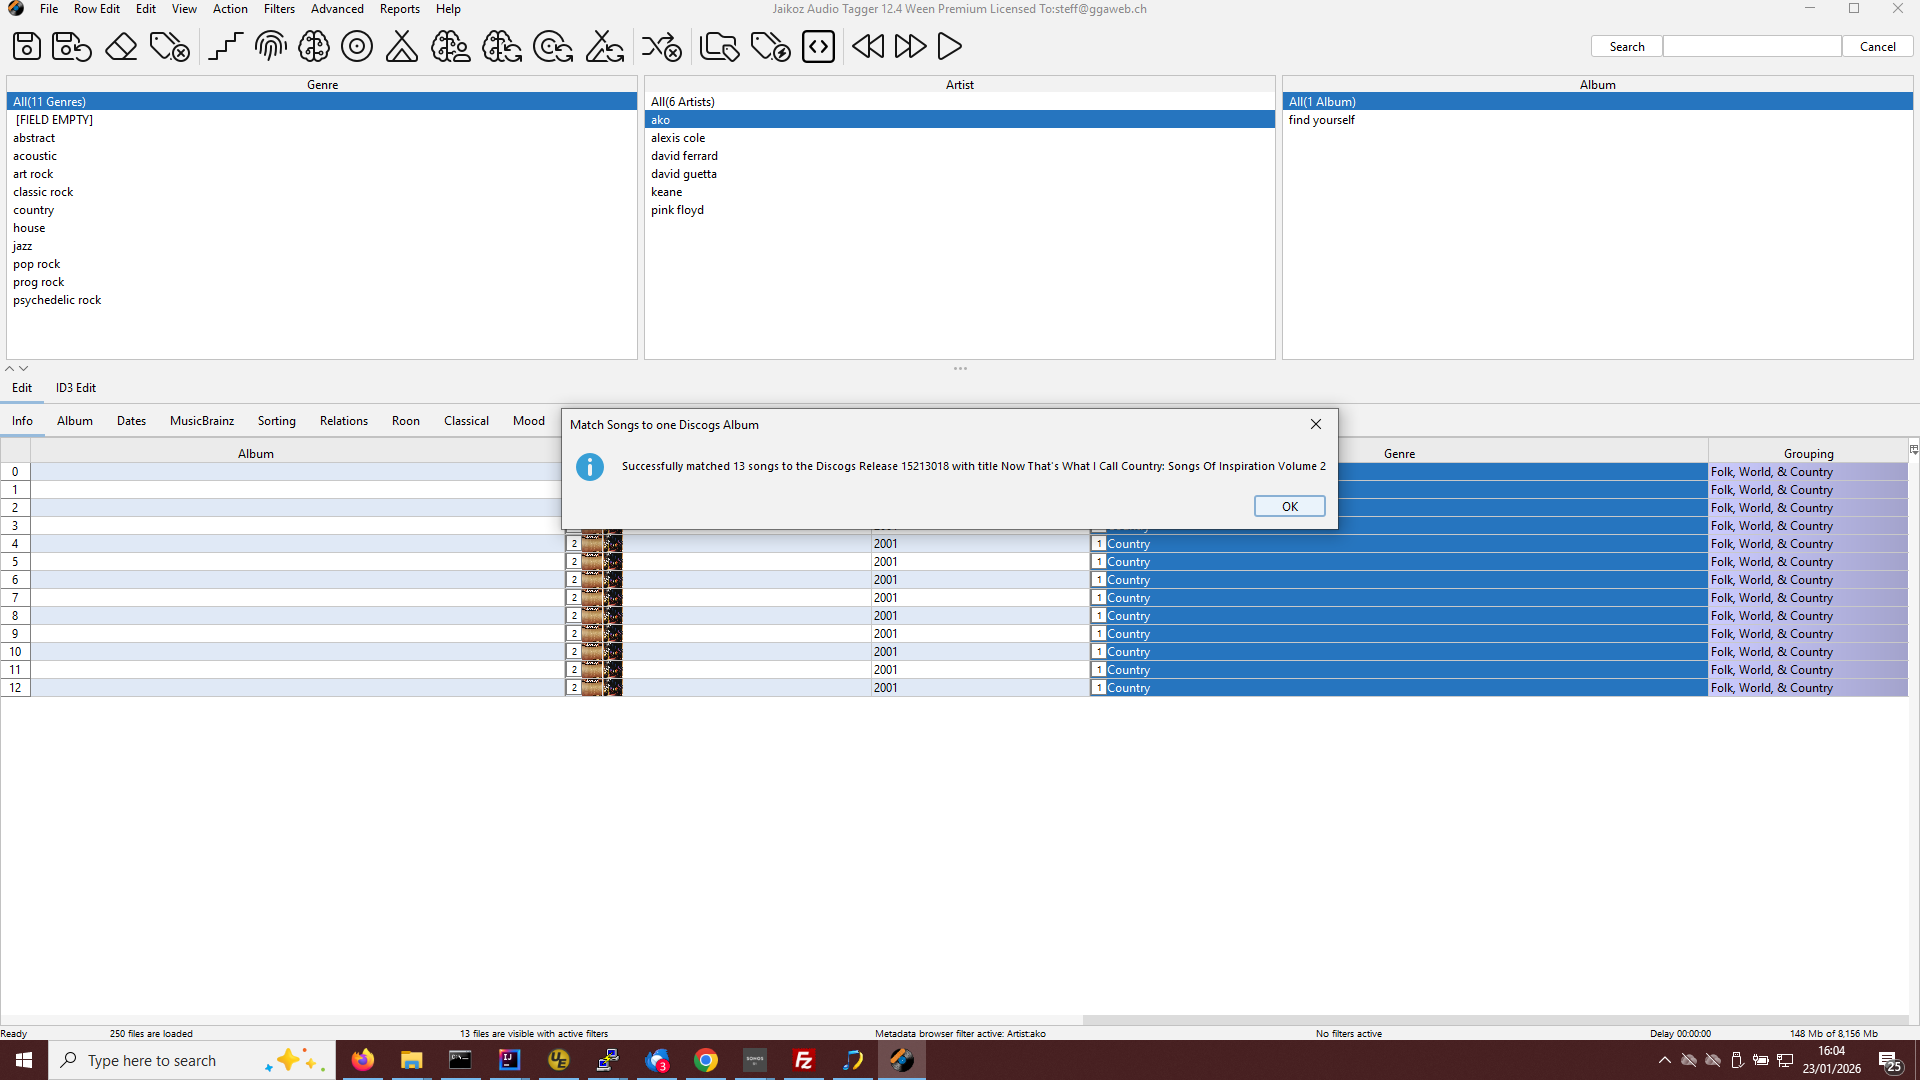1920x1080 pixels.
Task: Click the Save floppy disk toolbar icon
Action: [x=27, y=46]
